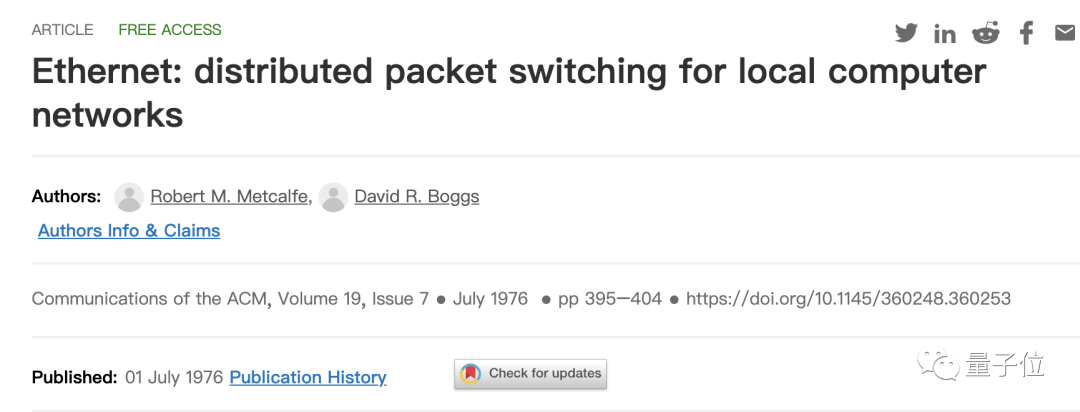Click the Ethernet article title heading
Image resolution: width=1080 pixels, height=412 pixels.
(x=509, y=93)
